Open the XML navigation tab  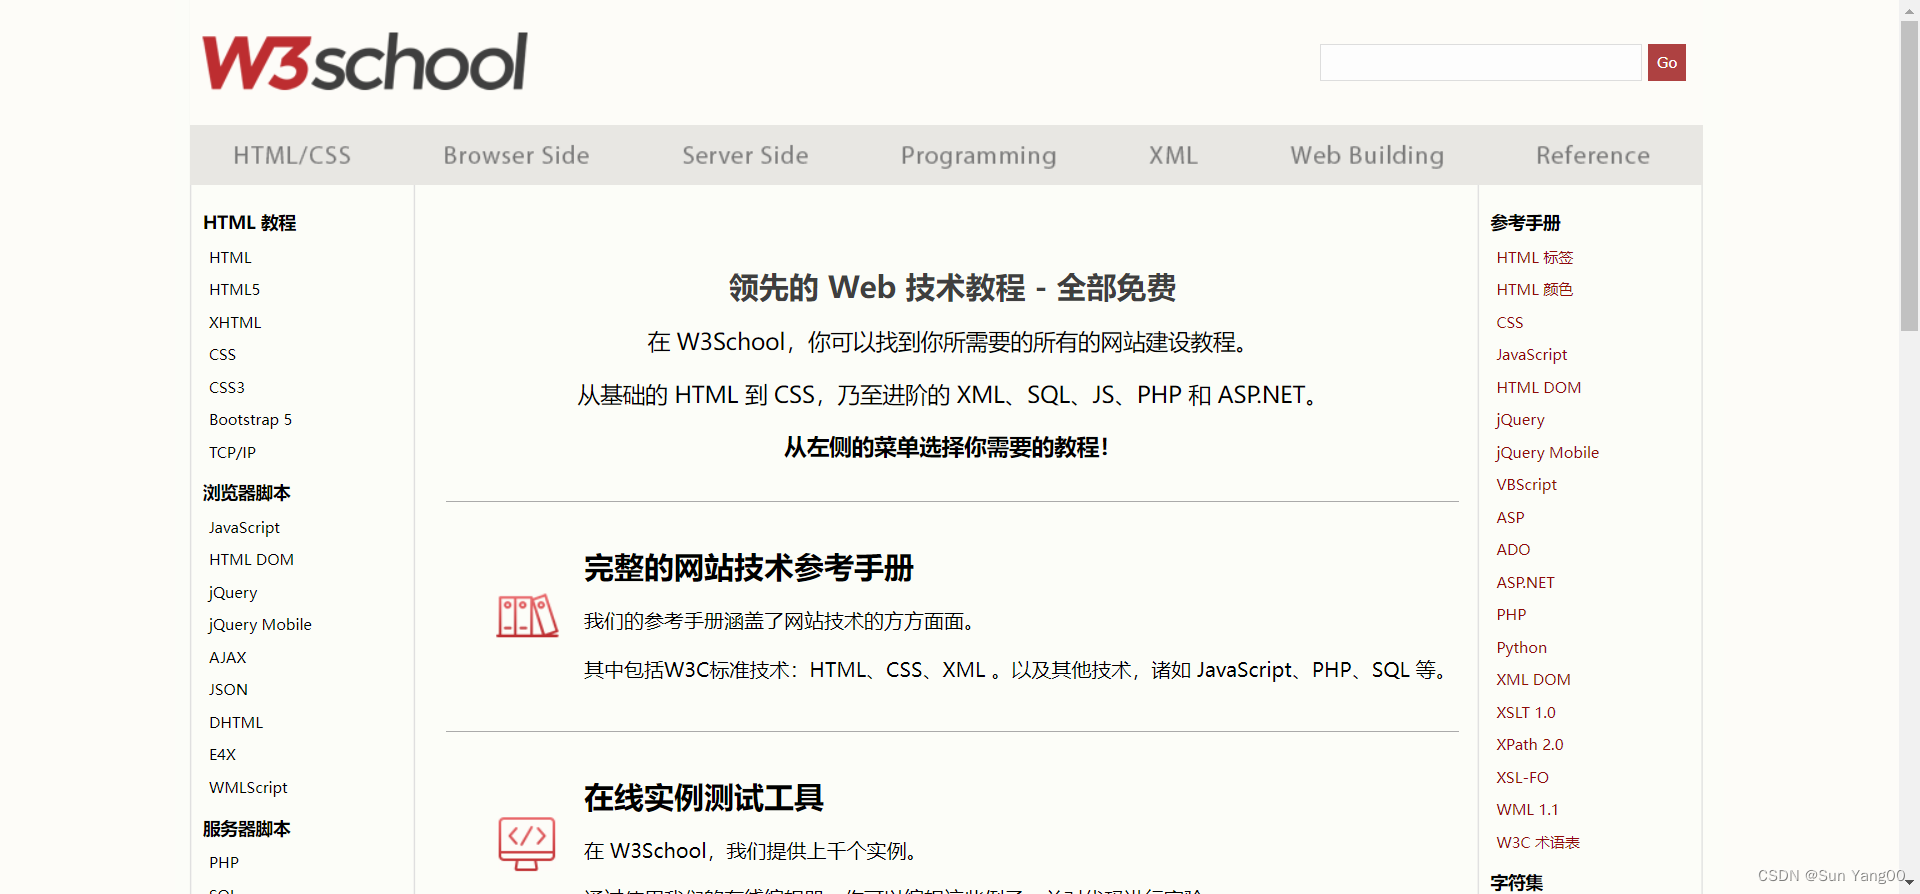pyautogui.click(x=1173, y=155)
